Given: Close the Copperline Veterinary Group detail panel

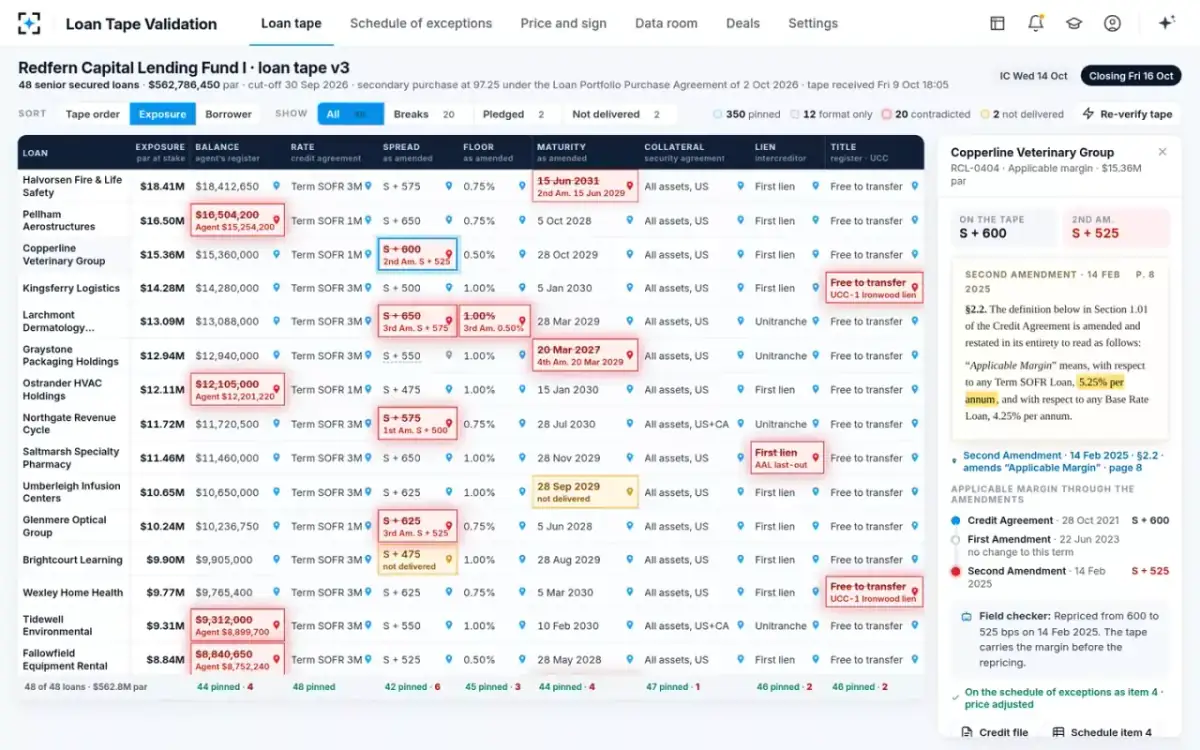Looking at the screenshot, I should point(1162,152).
